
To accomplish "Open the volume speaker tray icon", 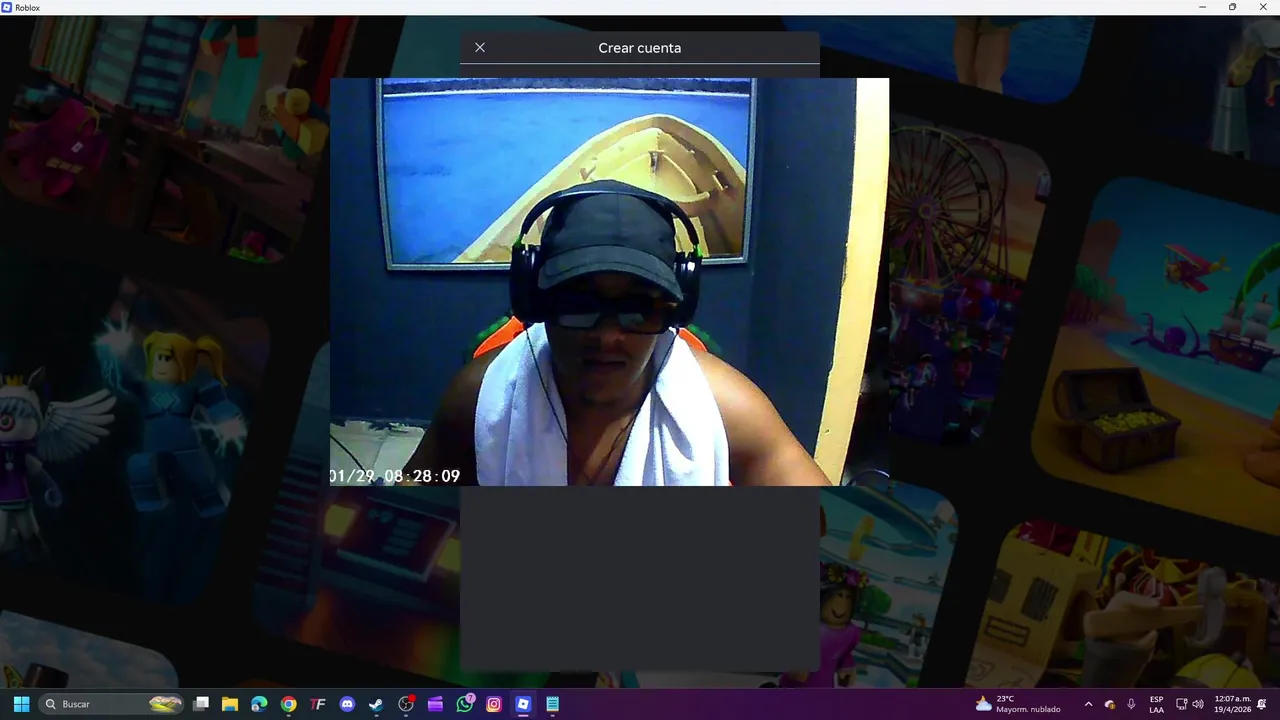I will (x=1198, y=704).
